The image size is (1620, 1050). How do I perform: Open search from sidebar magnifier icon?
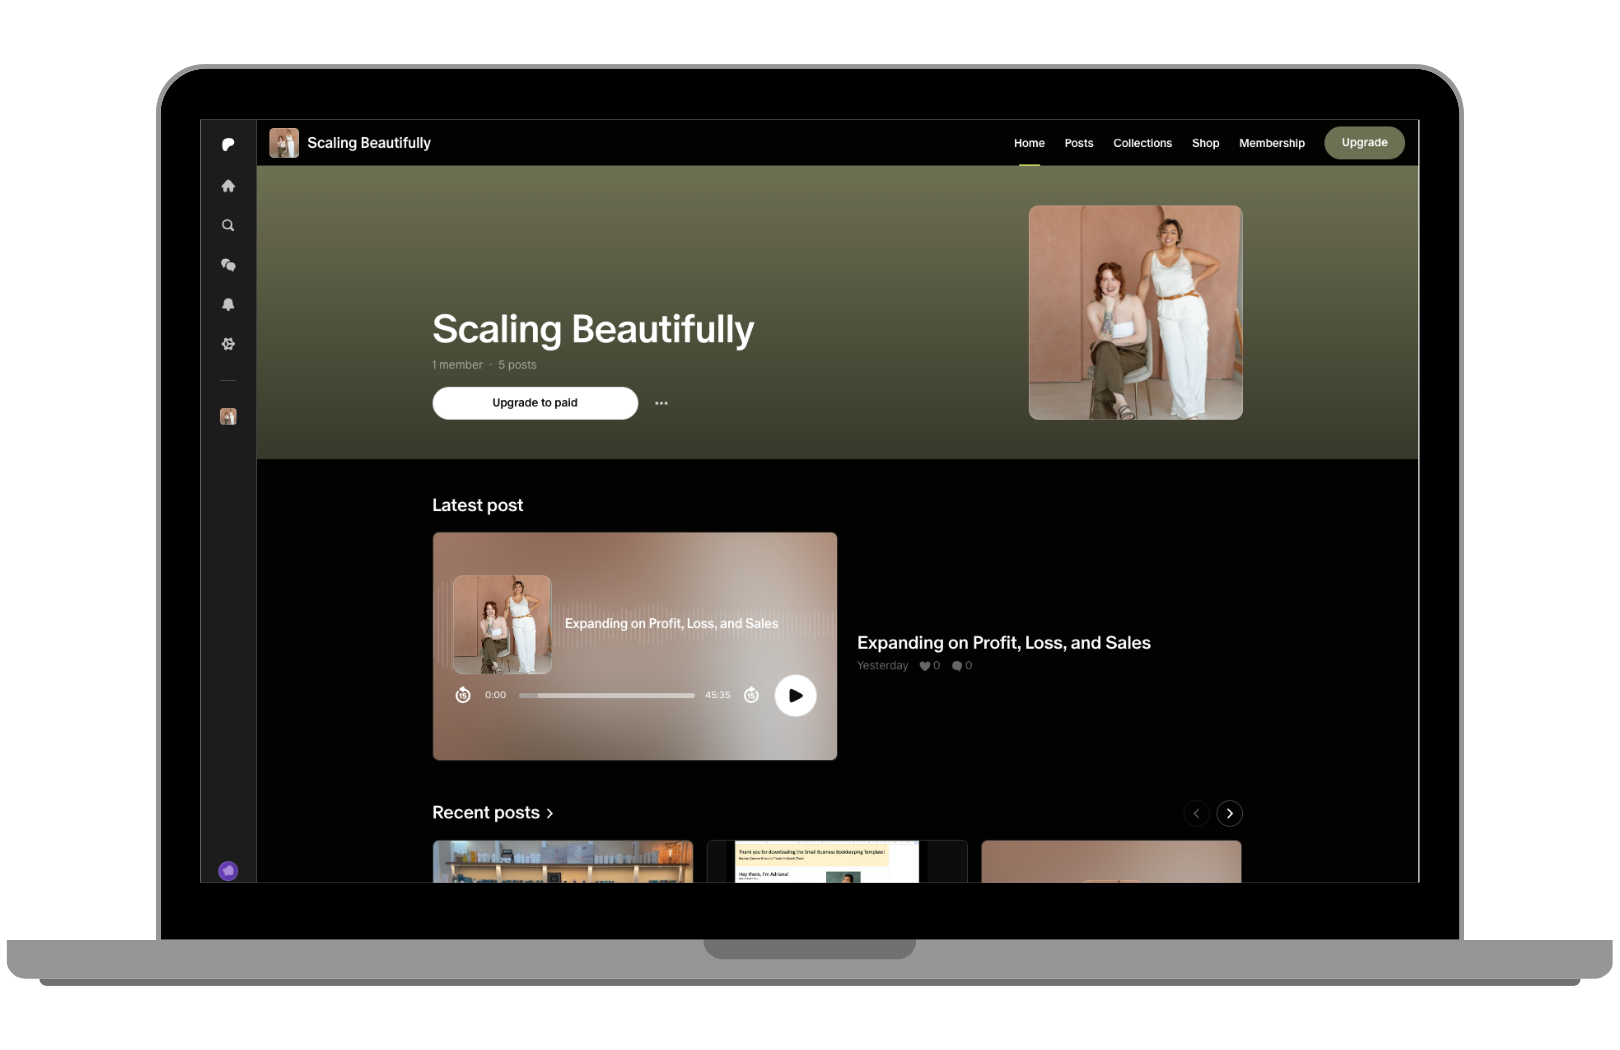point(228,225)
